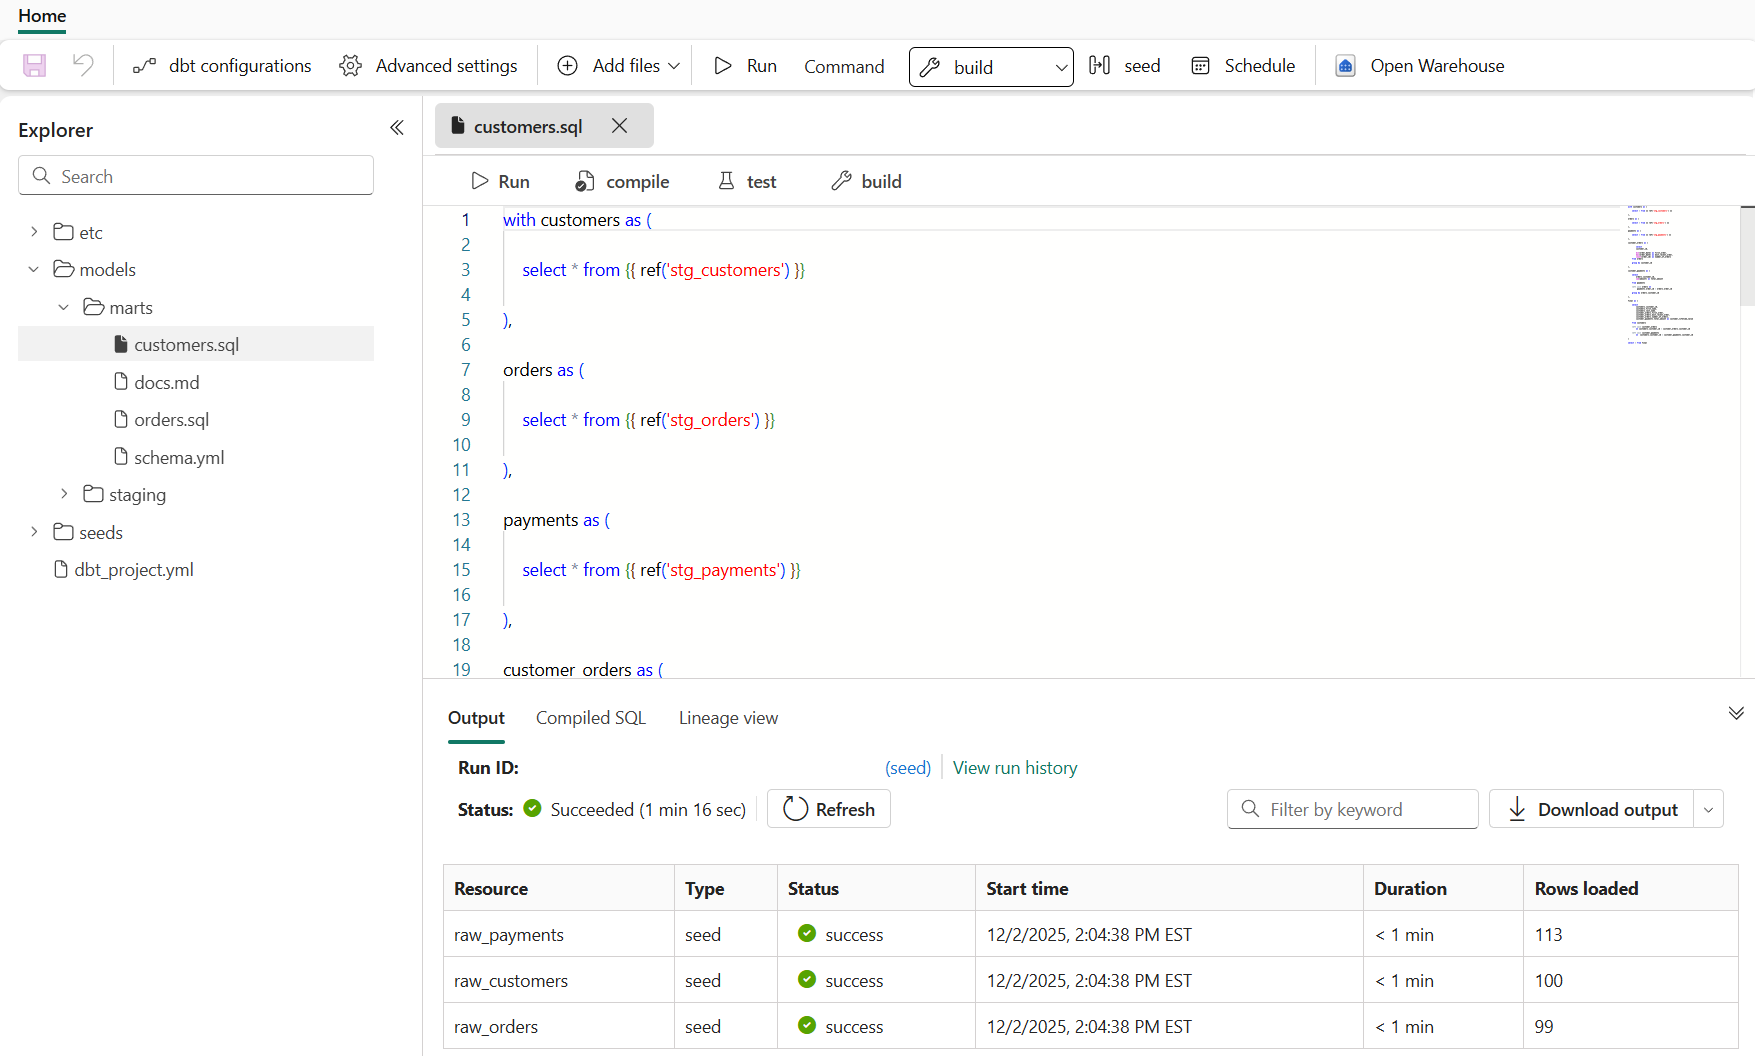
Task: Run the customers.sql model from editor toolbar
Action: point(500,181)
